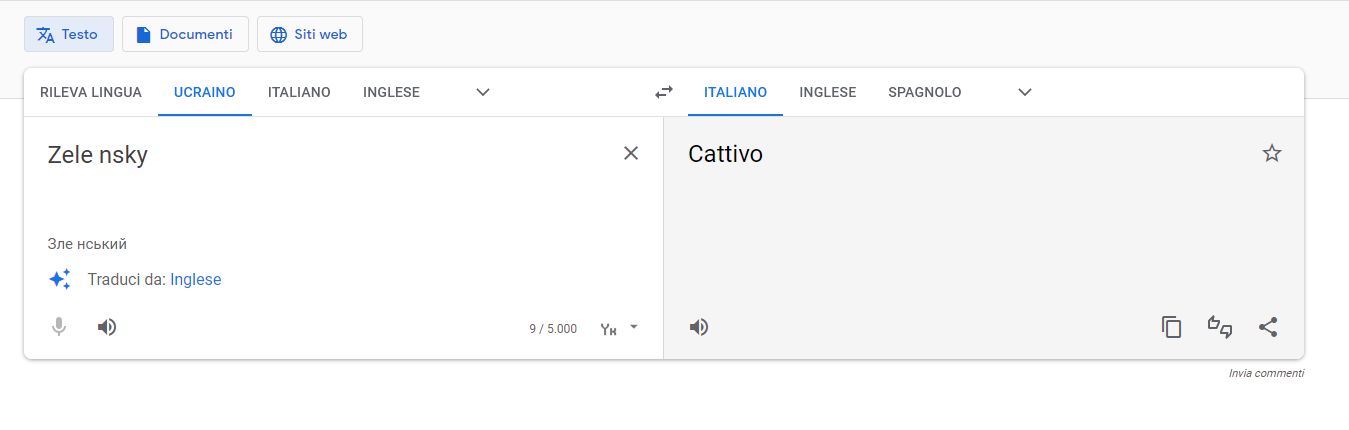This screenshot has height=430, width=1349.
Task: Swap source and target languages
Action: 664,92
